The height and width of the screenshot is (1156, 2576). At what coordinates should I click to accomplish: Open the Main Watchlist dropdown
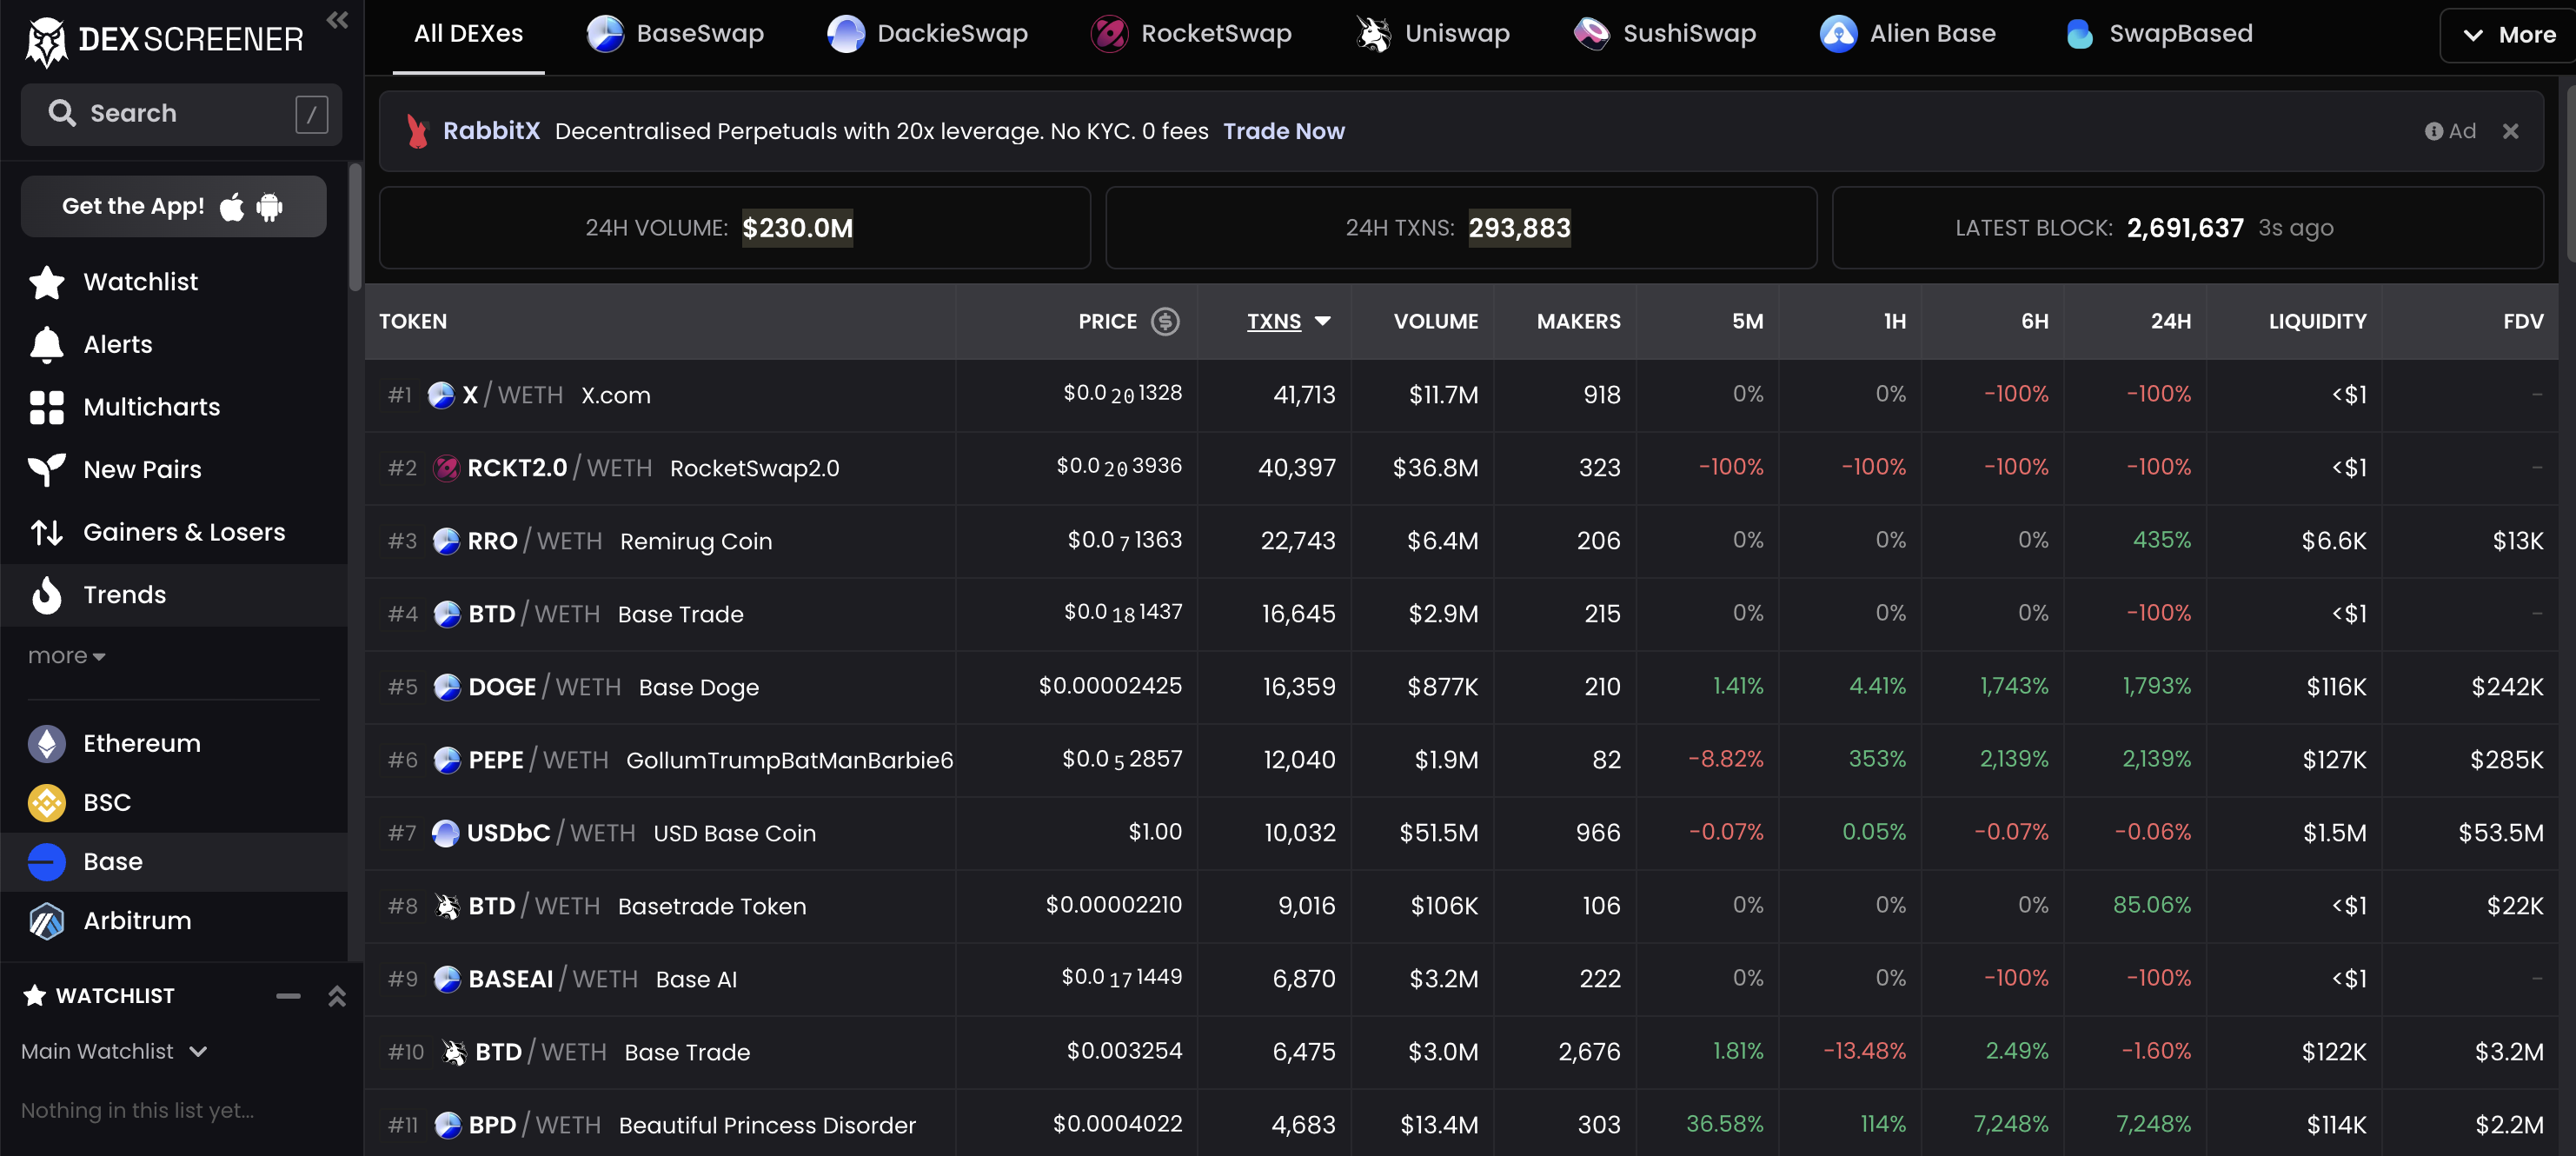pos(114,1052)
